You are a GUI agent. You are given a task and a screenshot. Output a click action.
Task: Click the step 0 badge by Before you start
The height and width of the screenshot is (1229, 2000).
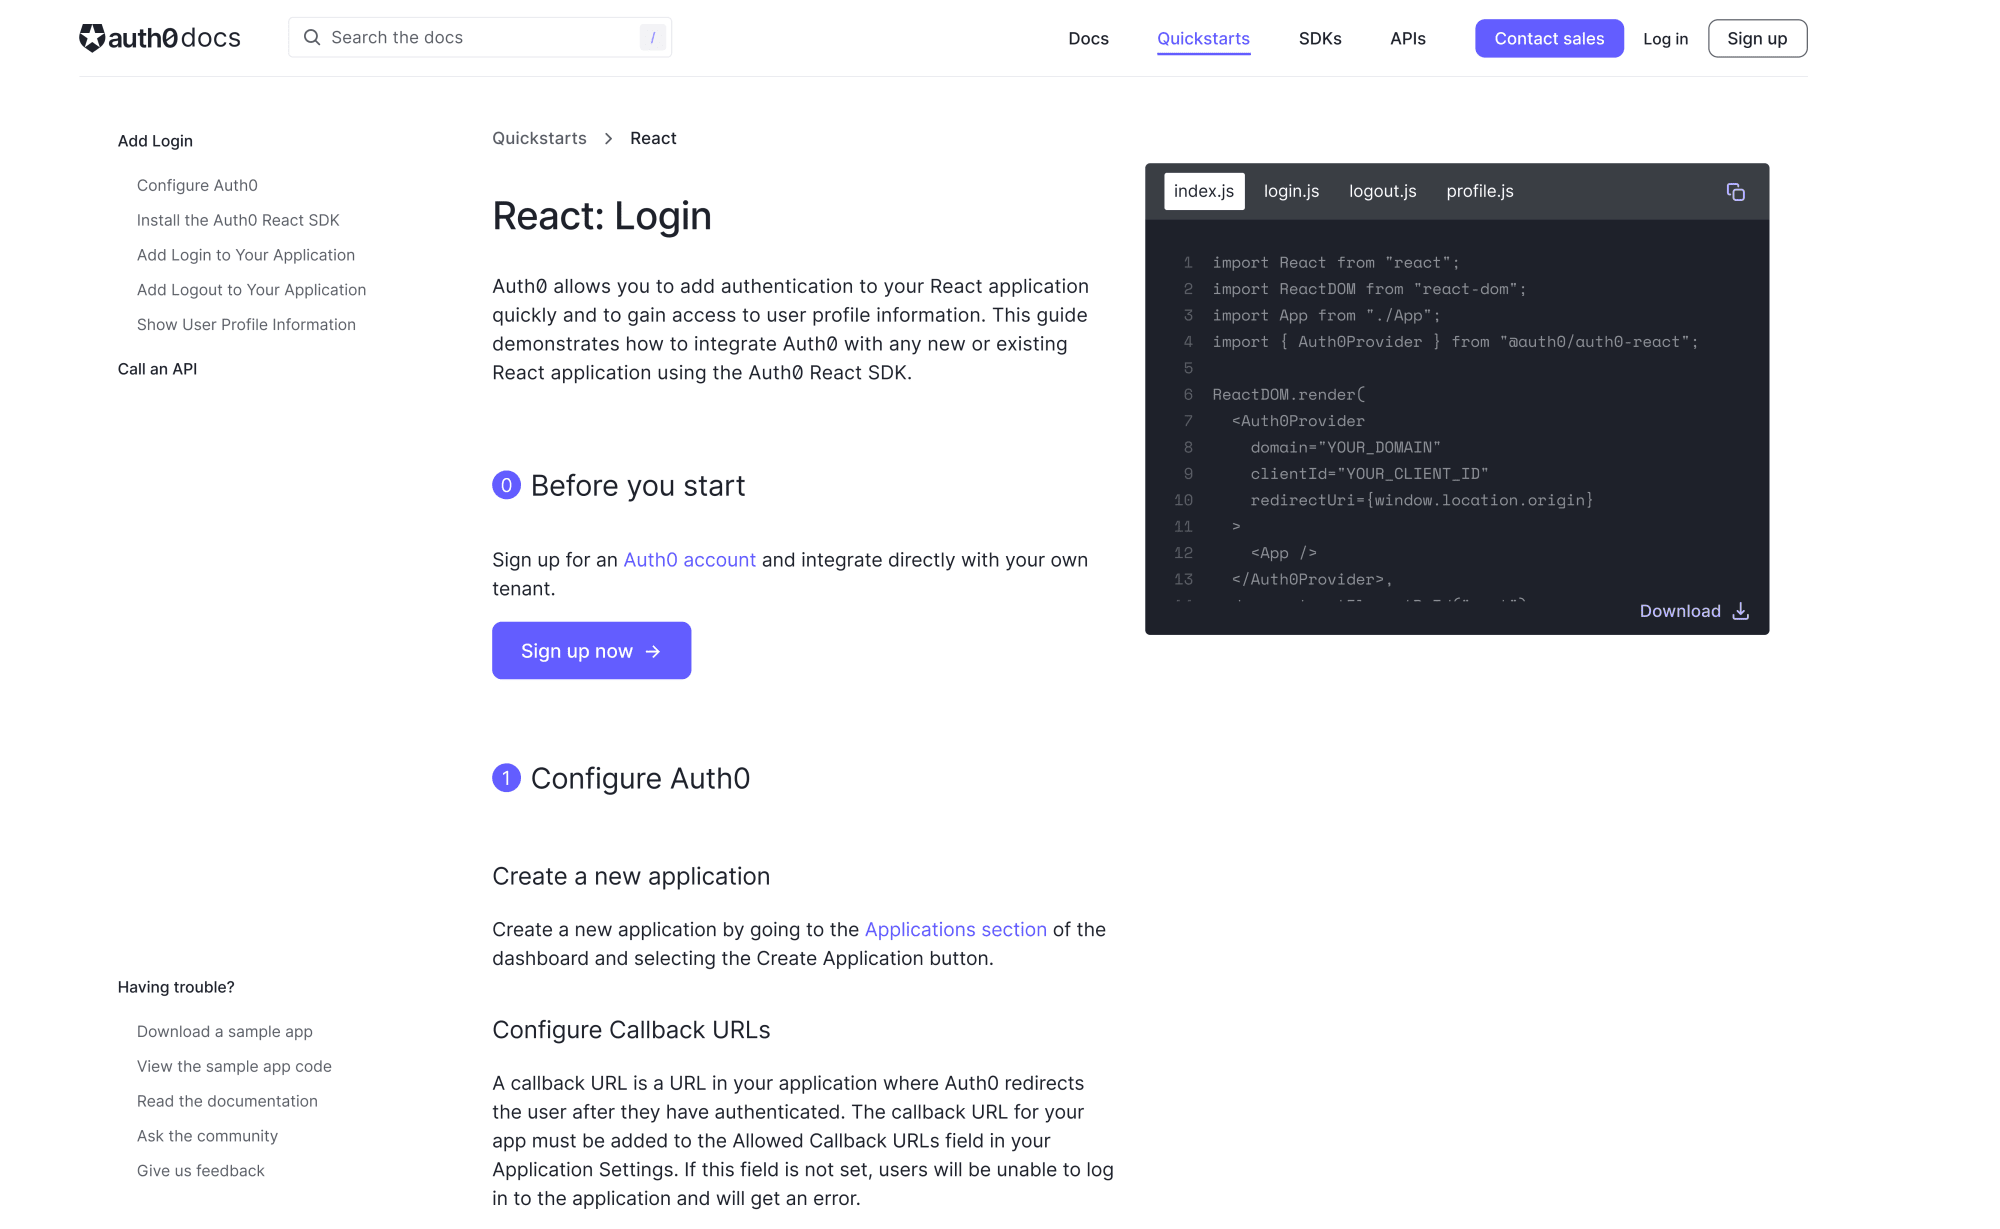pos(506,485)
